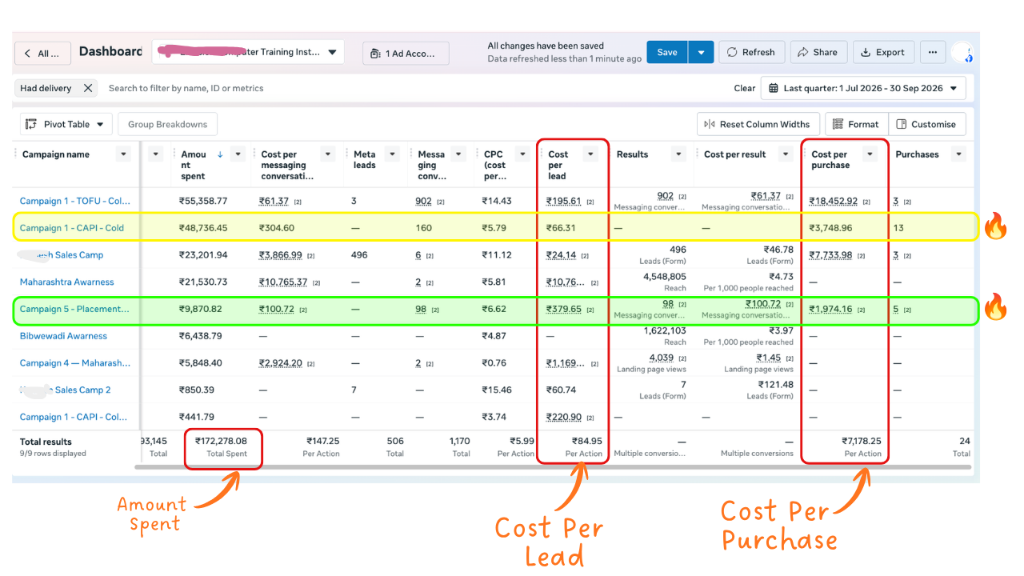Image resolution: width=1024 pixels, height=576 pixels.
Task: Open the more options ellipsis menu
Action: 933,52
